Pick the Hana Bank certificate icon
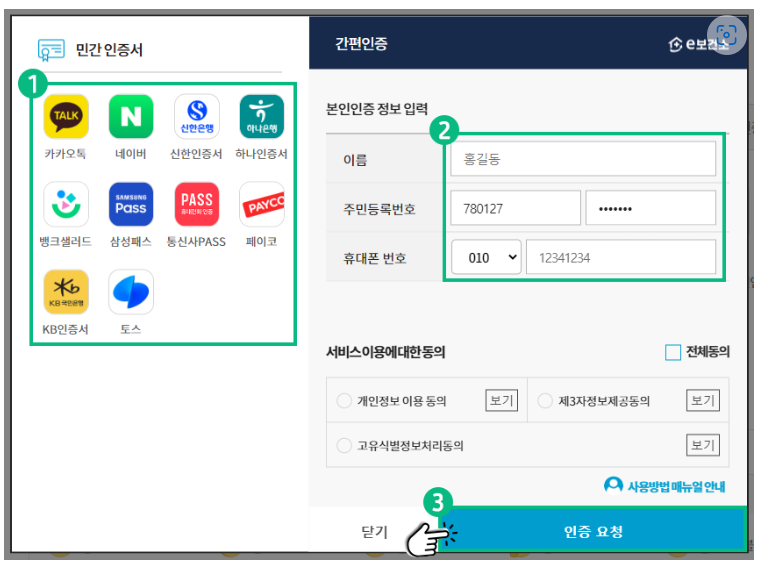 [261, 116]
